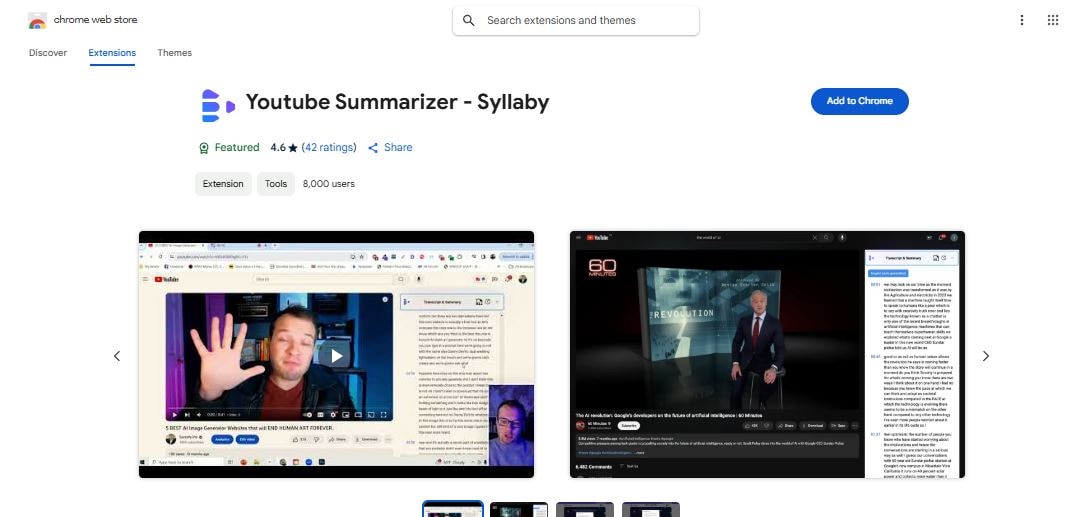Select the third carousel thumbnail
This screenshot has height=517, width=1065.
(585, 509)
